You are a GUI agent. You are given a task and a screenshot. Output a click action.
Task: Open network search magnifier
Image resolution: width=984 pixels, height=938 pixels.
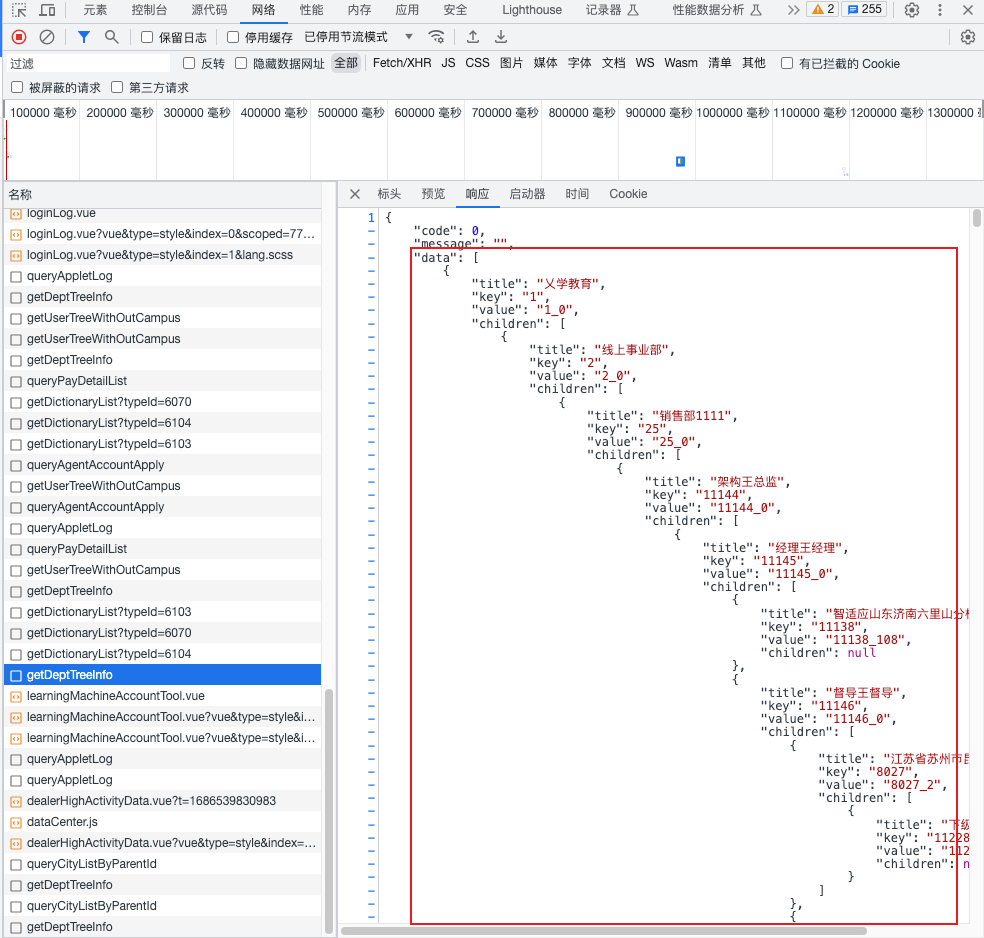pyautogui.click(x=111, y=37)
